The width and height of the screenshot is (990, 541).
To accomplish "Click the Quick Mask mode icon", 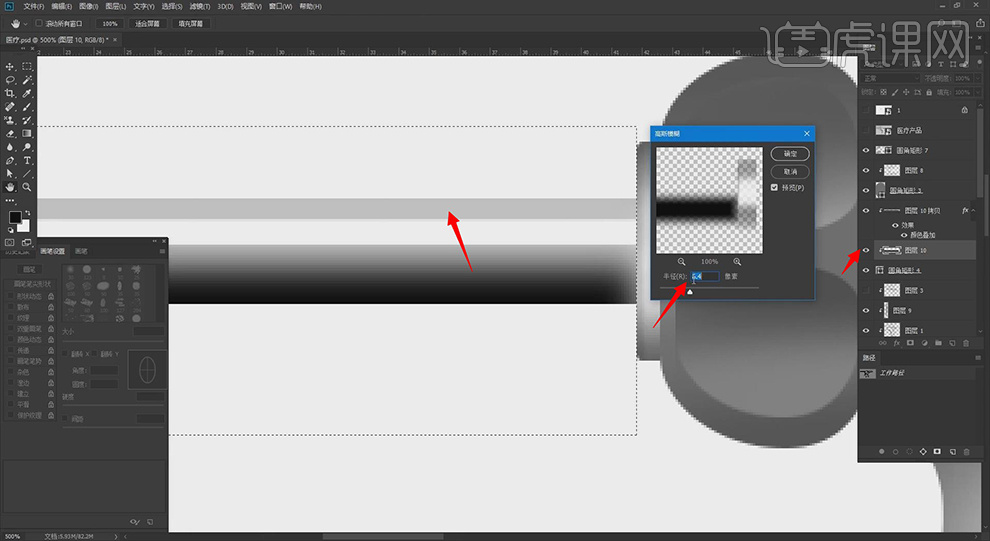I will coord(9,242).
